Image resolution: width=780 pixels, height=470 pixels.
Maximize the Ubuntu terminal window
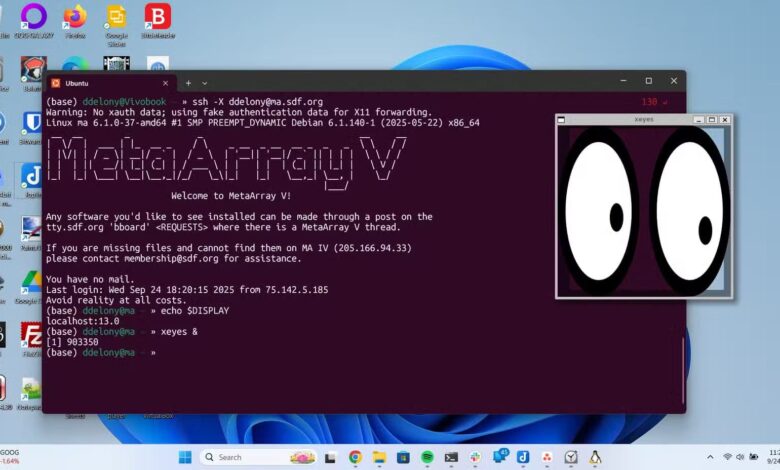click(x=649, y=81)
